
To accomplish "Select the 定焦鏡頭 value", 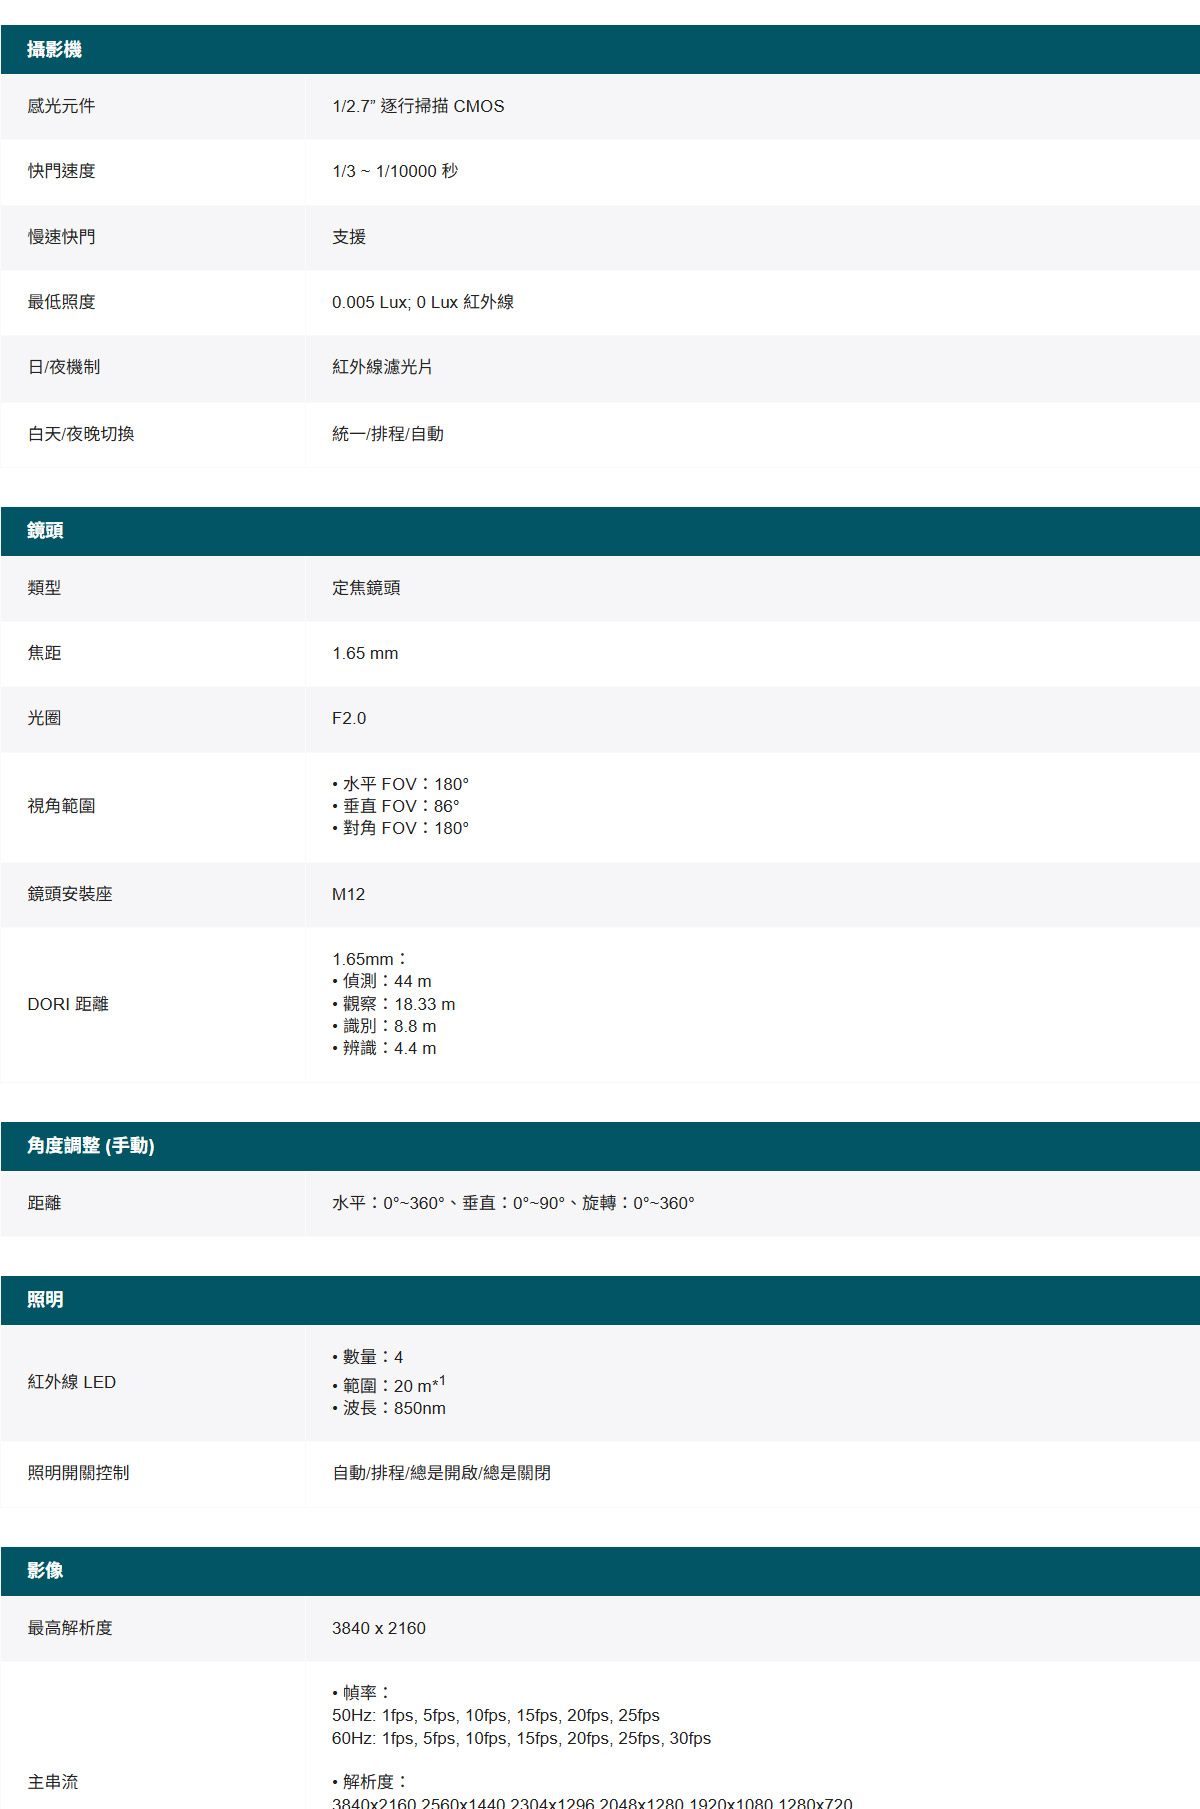I will click(x=366, y=588).
